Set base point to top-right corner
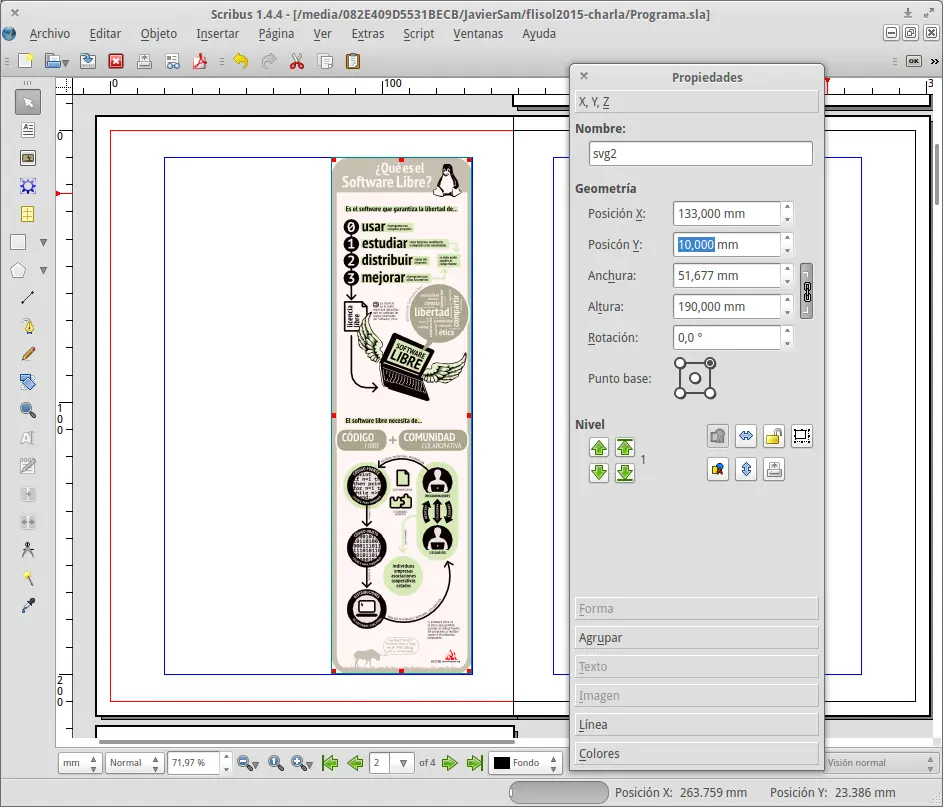943x807 pixels. pyautogui.click(x=710, y=363)
